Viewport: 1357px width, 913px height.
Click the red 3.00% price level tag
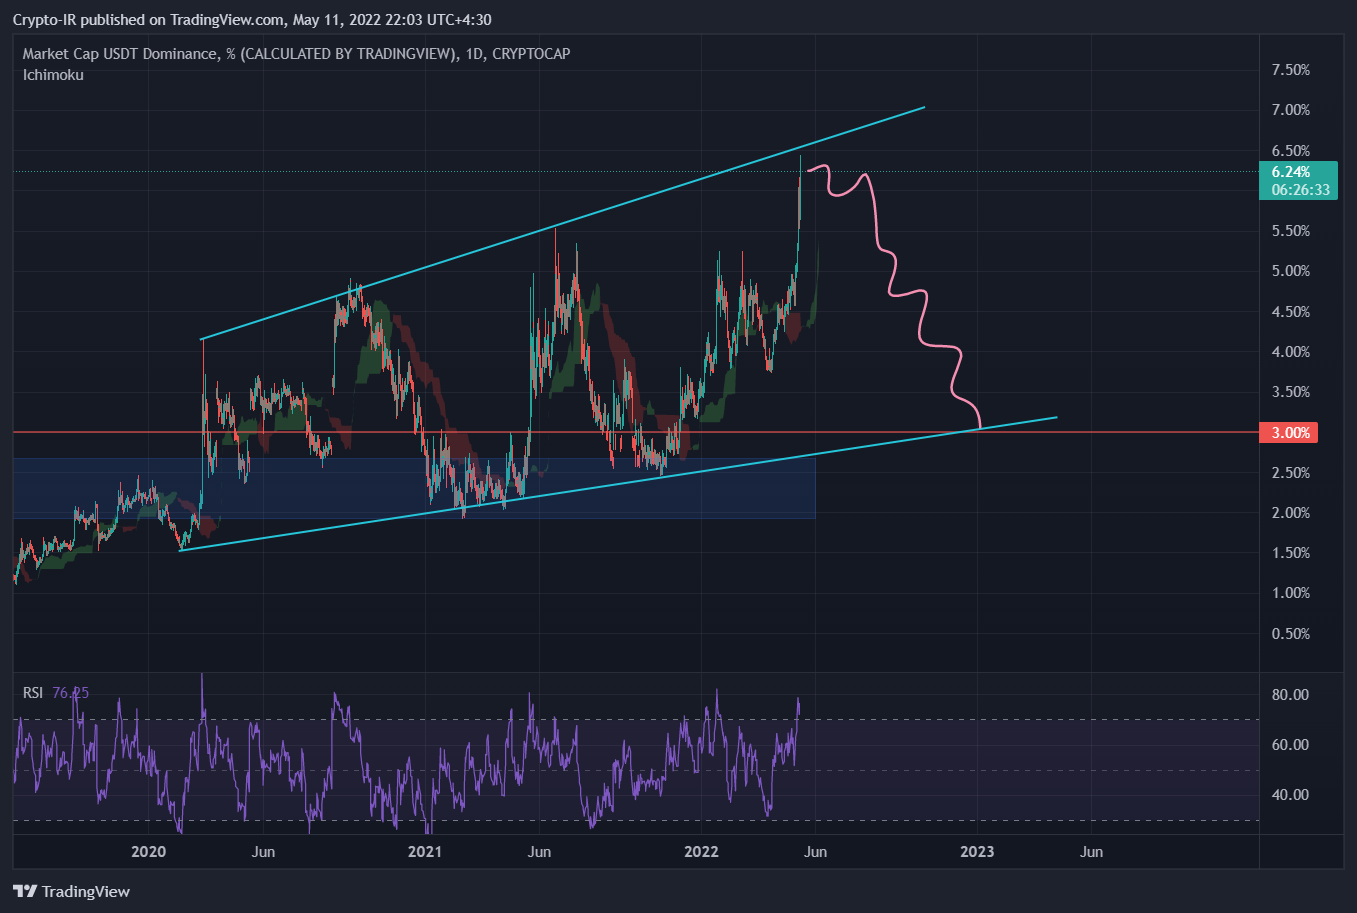[x=1290, y=433]
